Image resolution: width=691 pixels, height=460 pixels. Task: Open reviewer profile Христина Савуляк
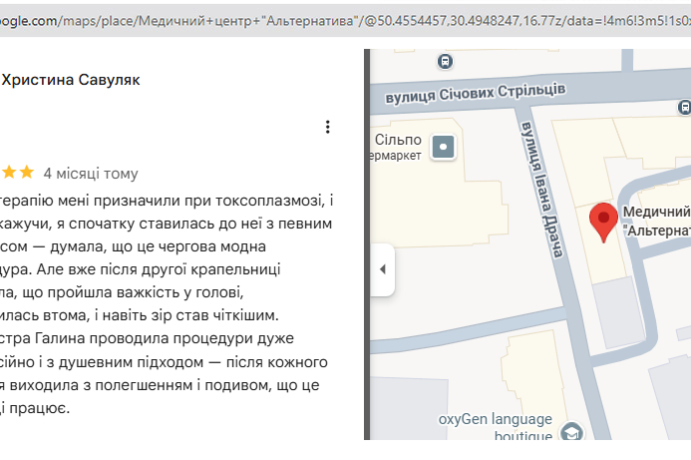pyautogui.click(x=70, y=81)
